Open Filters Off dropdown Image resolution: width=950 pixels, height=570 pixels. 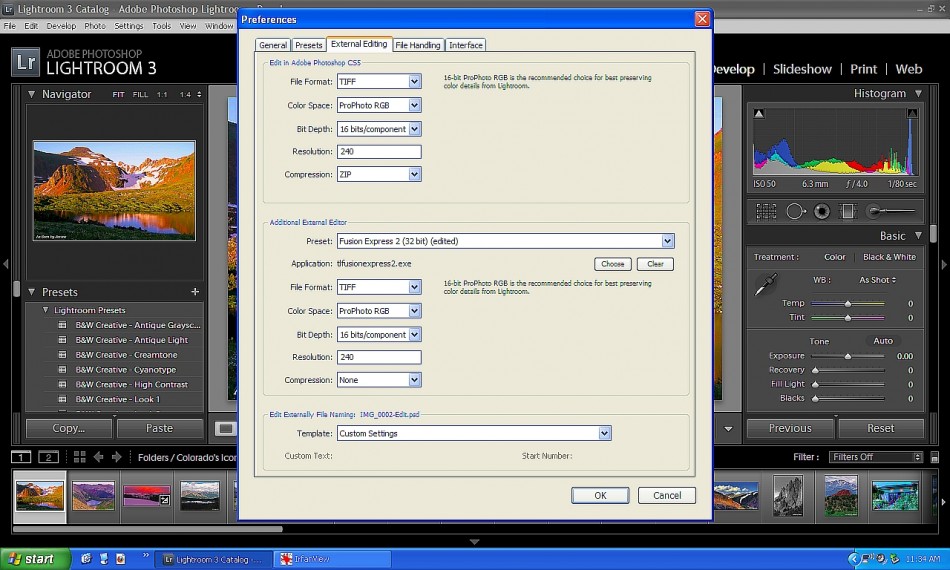pyautogui.click(x=875, y=457)
